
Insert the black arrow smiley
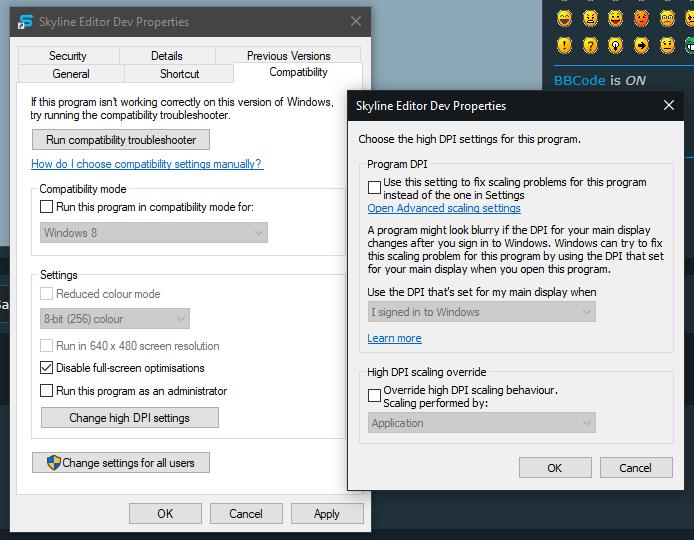(x=641, y=45)
